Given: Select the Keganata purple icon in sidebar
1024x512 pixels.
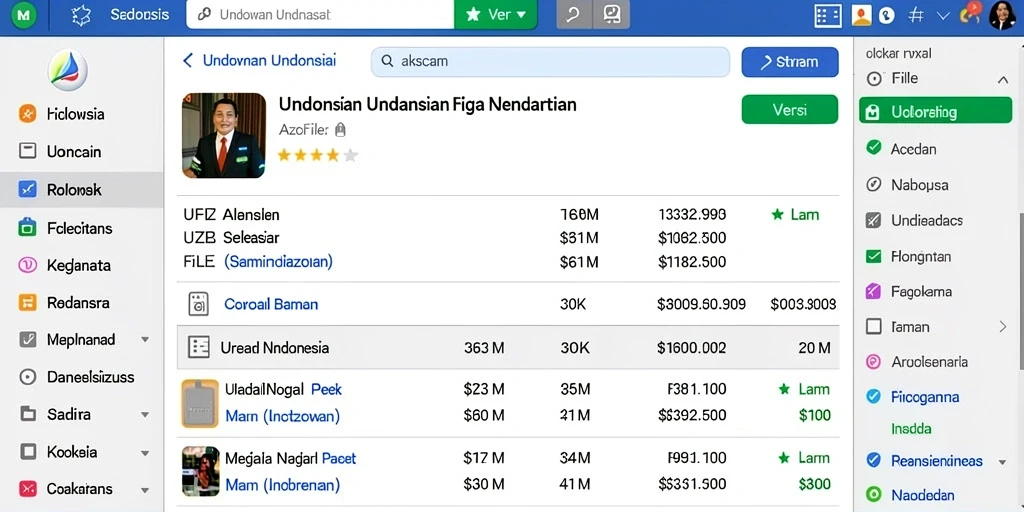Looking at the screenshot, I should tap(27, 265).
